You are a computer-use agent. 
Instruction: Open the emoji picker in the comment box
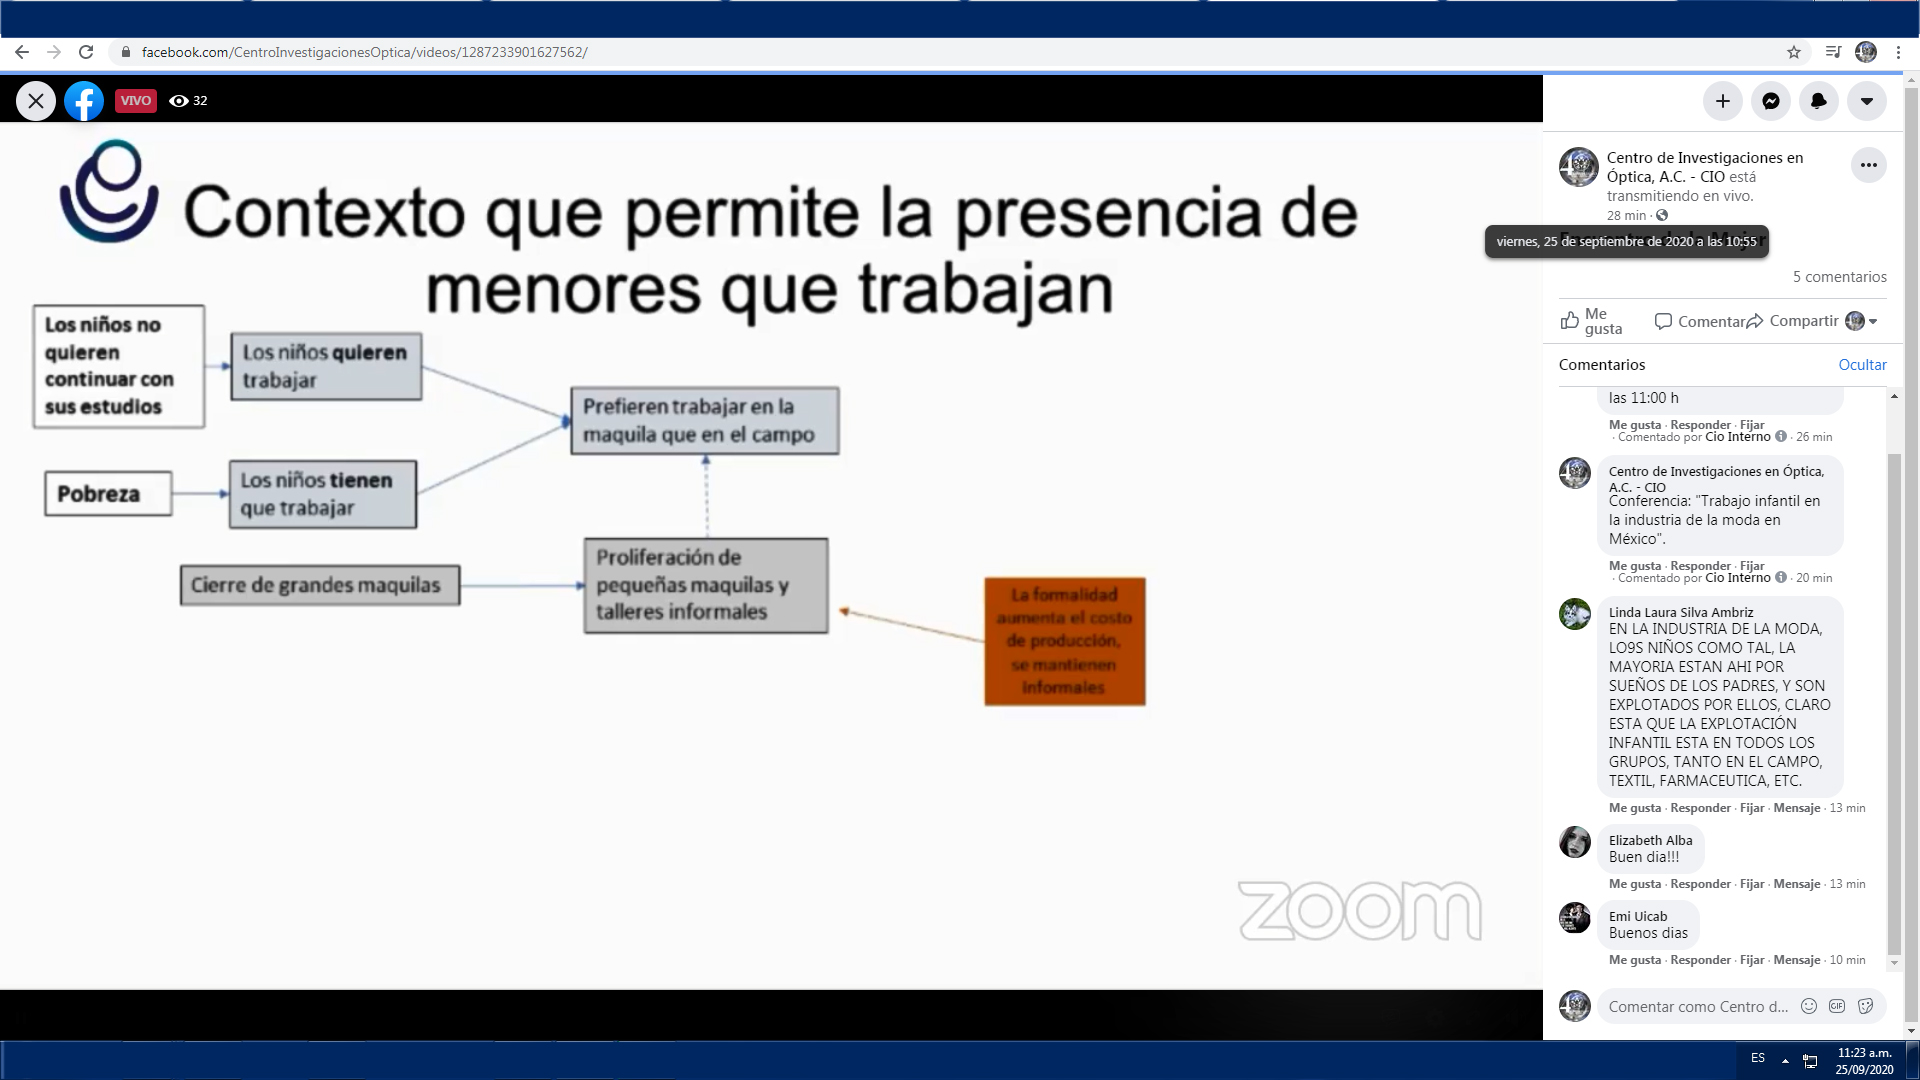1808,1006
